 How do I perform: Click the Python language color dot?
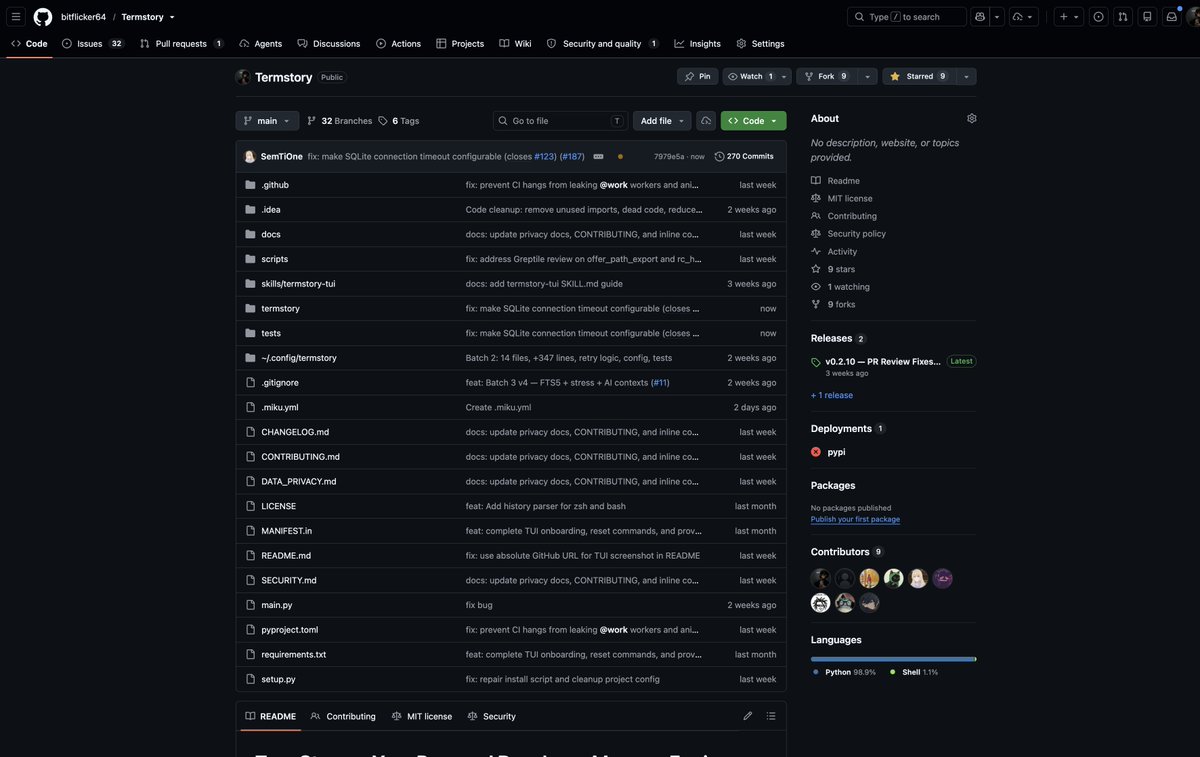tap(816, 672)
